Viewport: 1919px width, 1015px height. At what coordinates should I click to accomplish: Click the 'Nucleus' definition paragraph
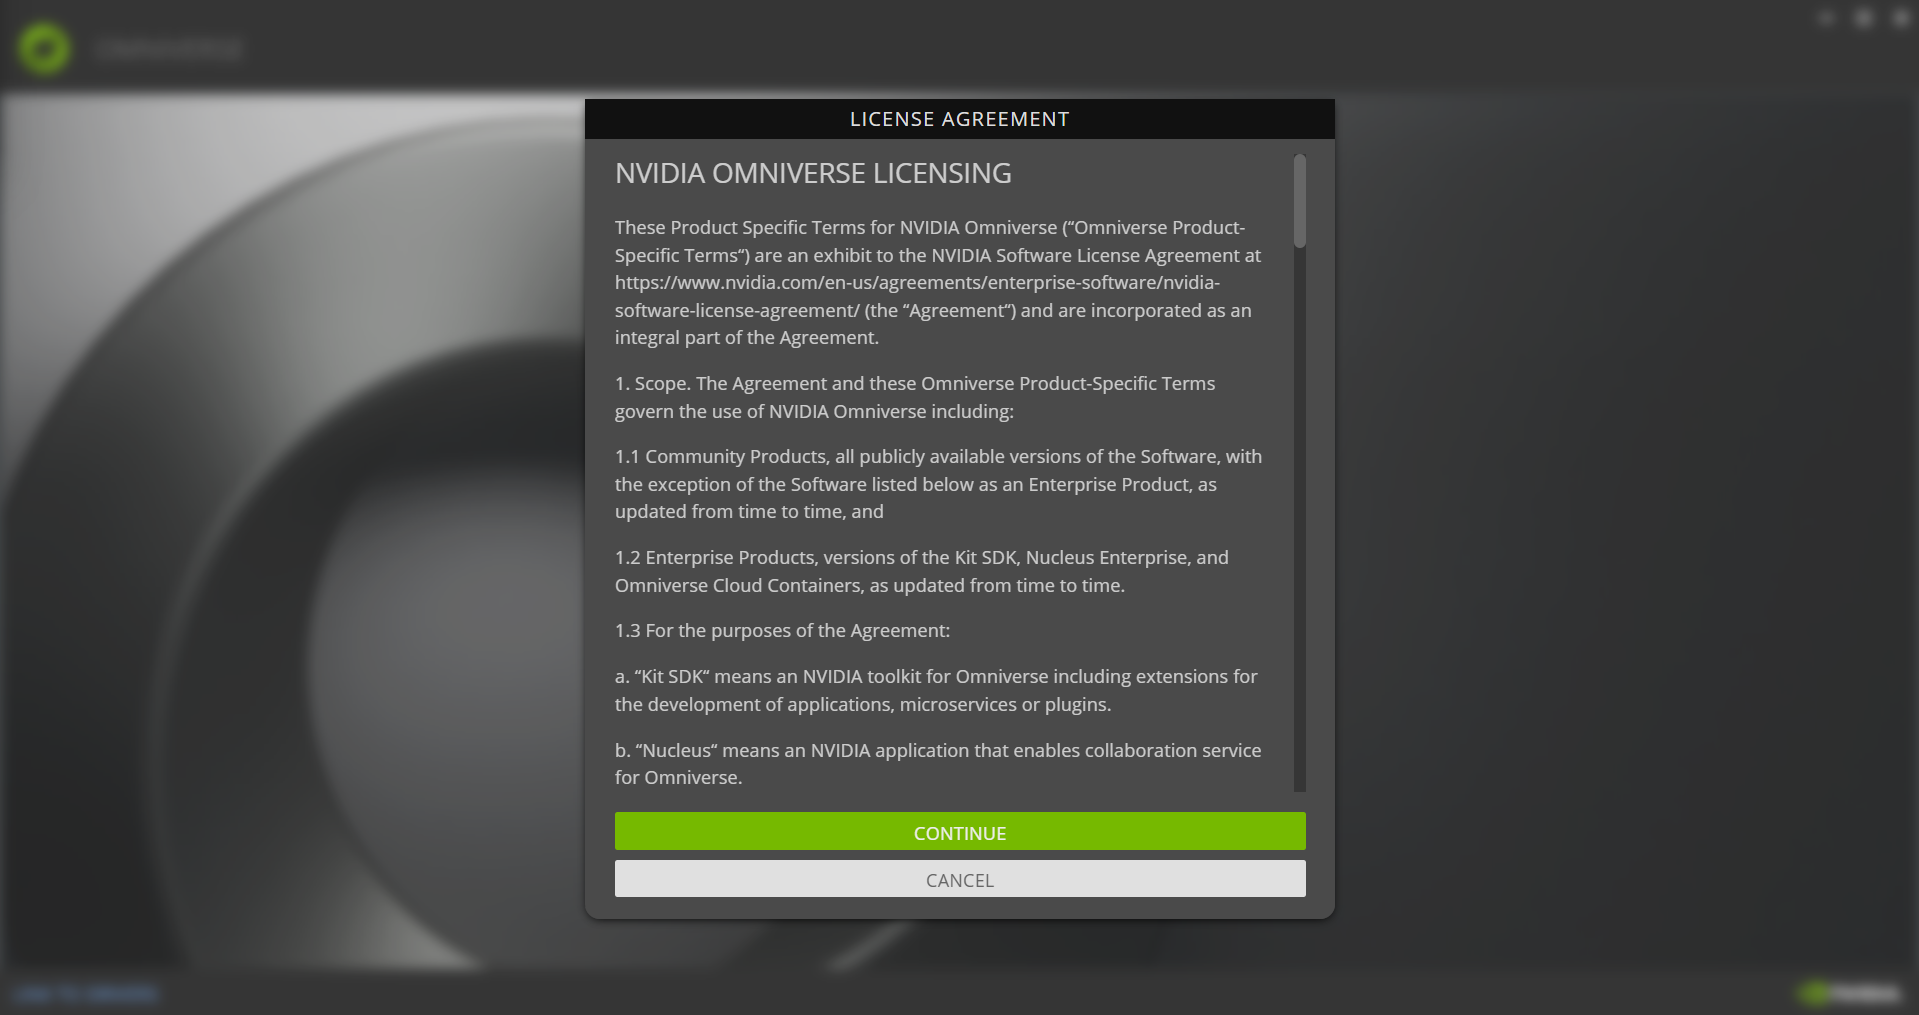pyautogui.click(x=938, y=764)
